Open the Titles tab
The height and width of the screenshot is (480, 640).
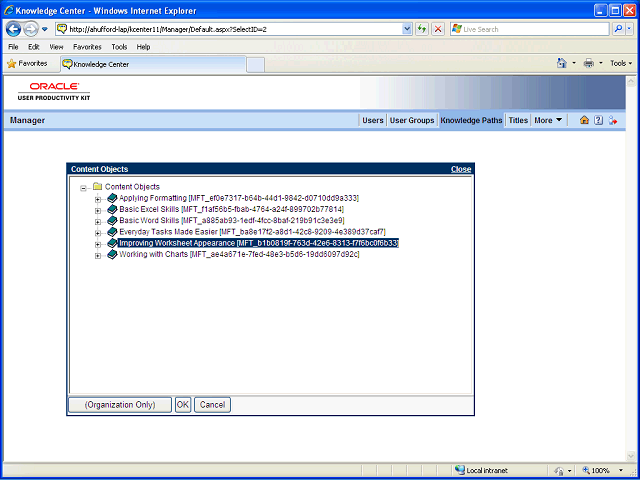518,120
